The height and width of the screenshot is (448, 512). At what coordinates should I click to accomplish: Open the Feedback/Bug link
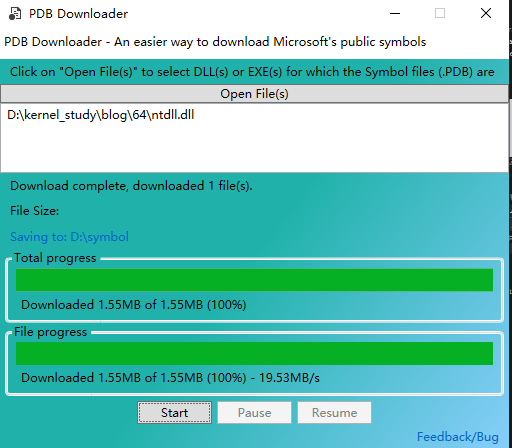(458, 437)
